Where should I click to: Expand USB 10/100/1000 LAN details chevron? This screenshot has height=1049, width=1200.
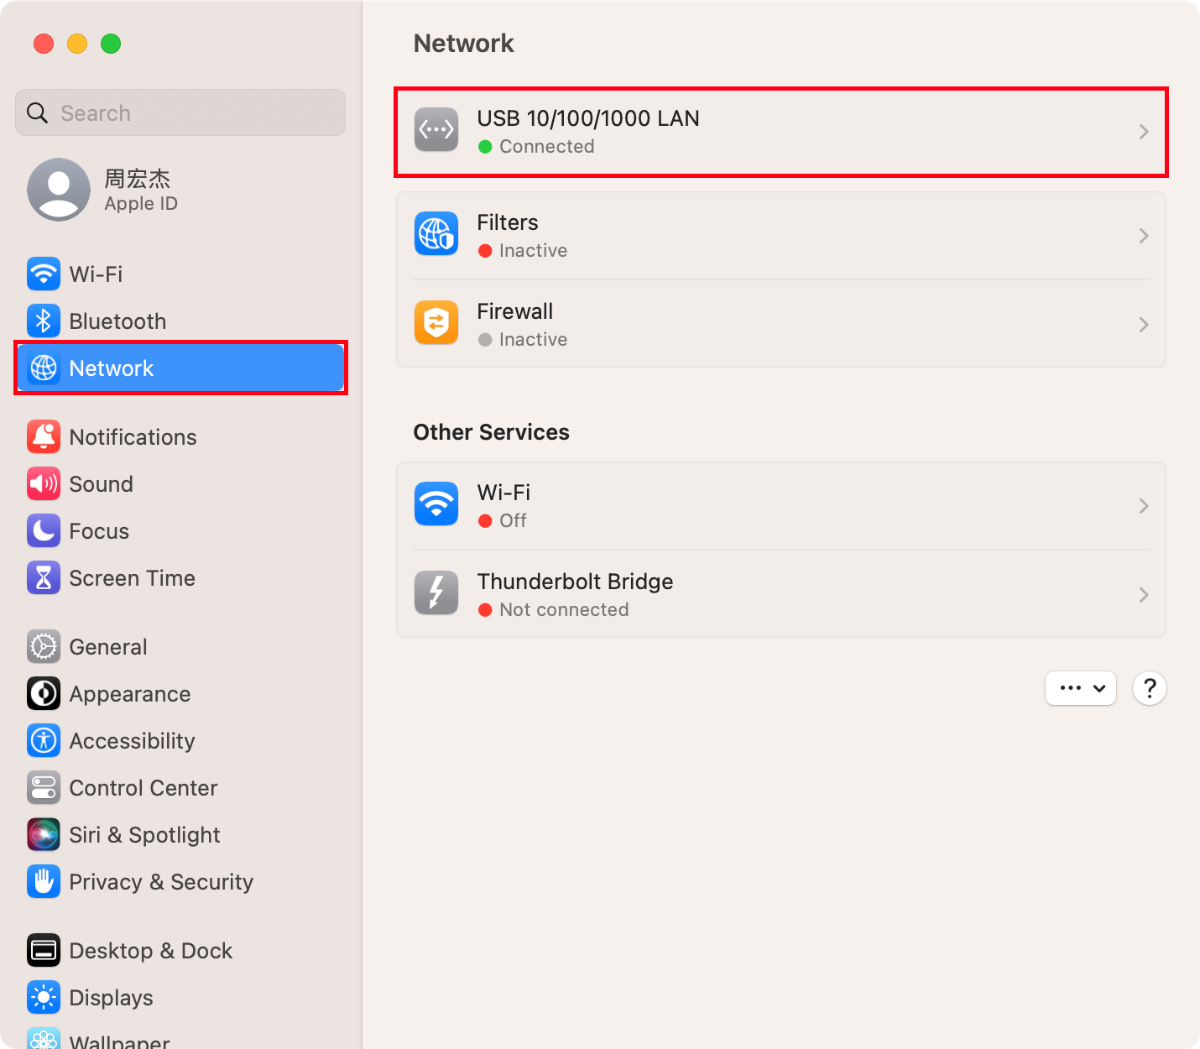click(1143, 132)
